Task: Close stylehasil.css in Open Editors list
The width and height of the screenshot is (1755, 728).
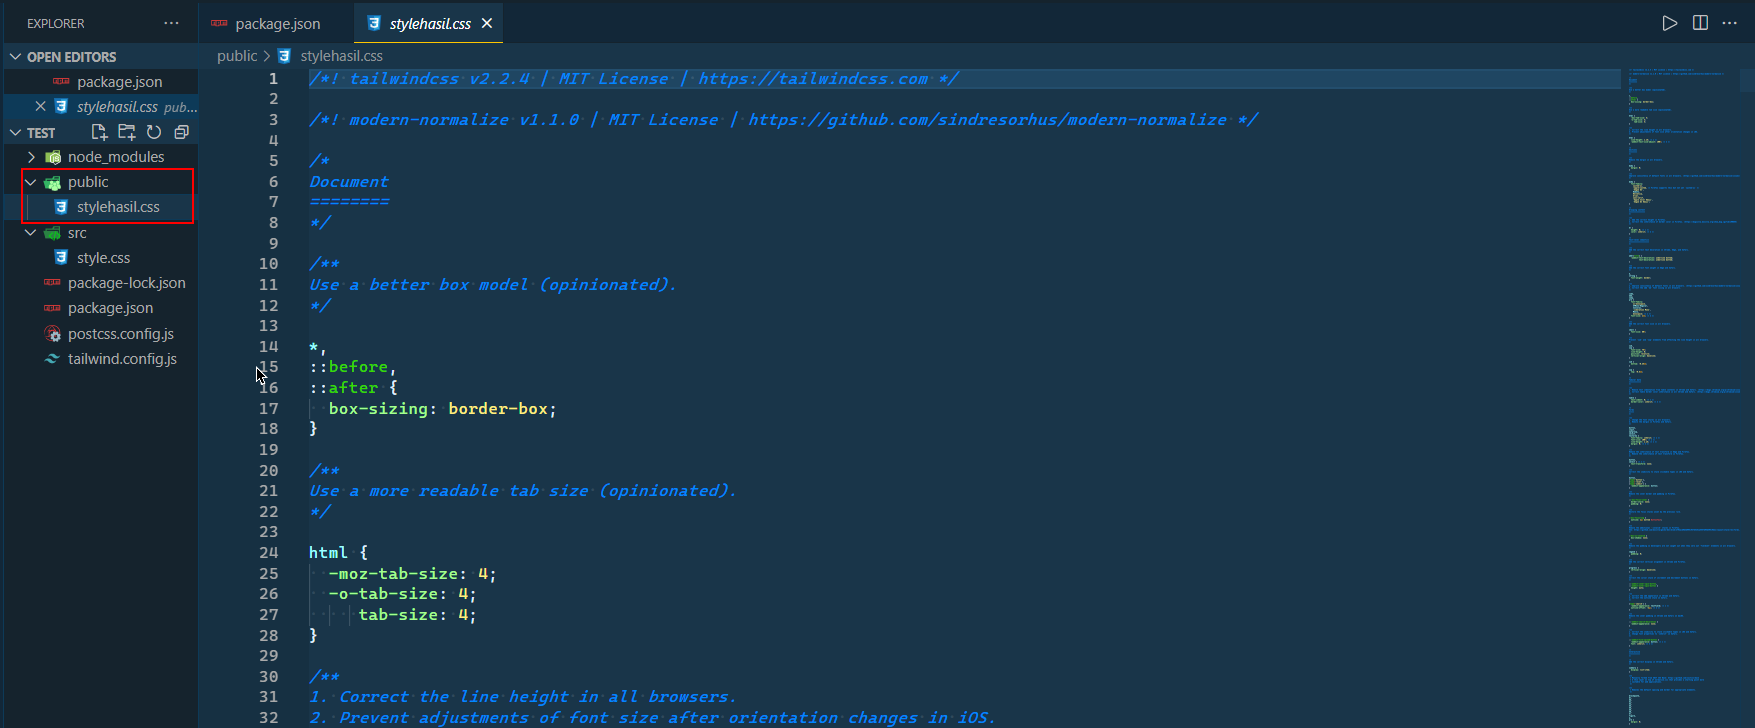Action: click(40, 106)
